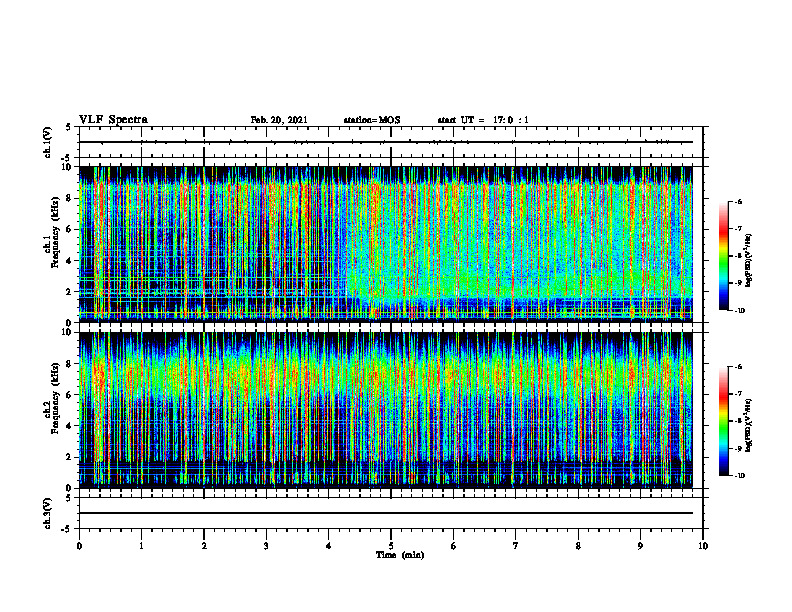Click the ch.1 spectrogram color scale bar
This screenshot has width=792, height=612.
coord(723,256)
